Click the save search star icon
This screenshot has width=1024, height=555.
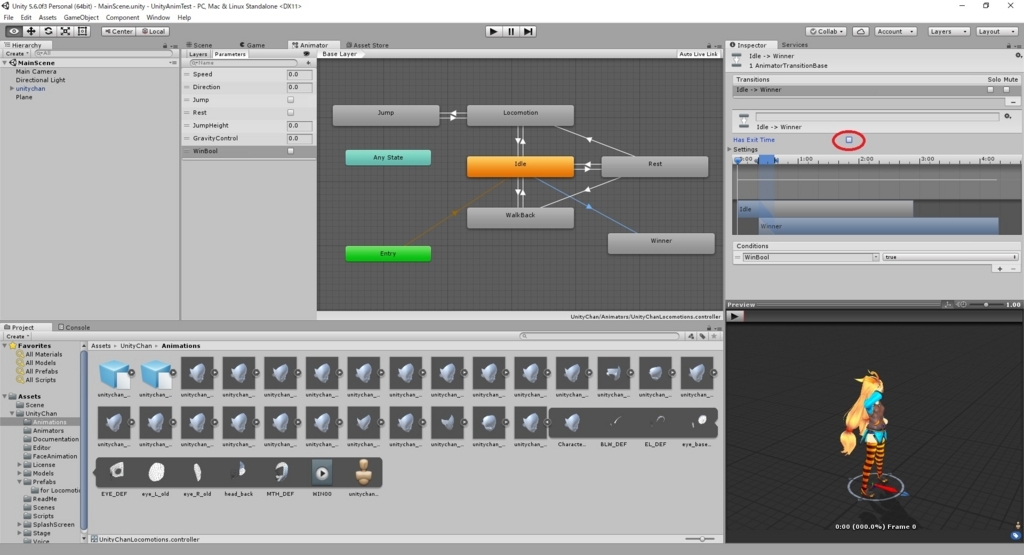point(714,336)
